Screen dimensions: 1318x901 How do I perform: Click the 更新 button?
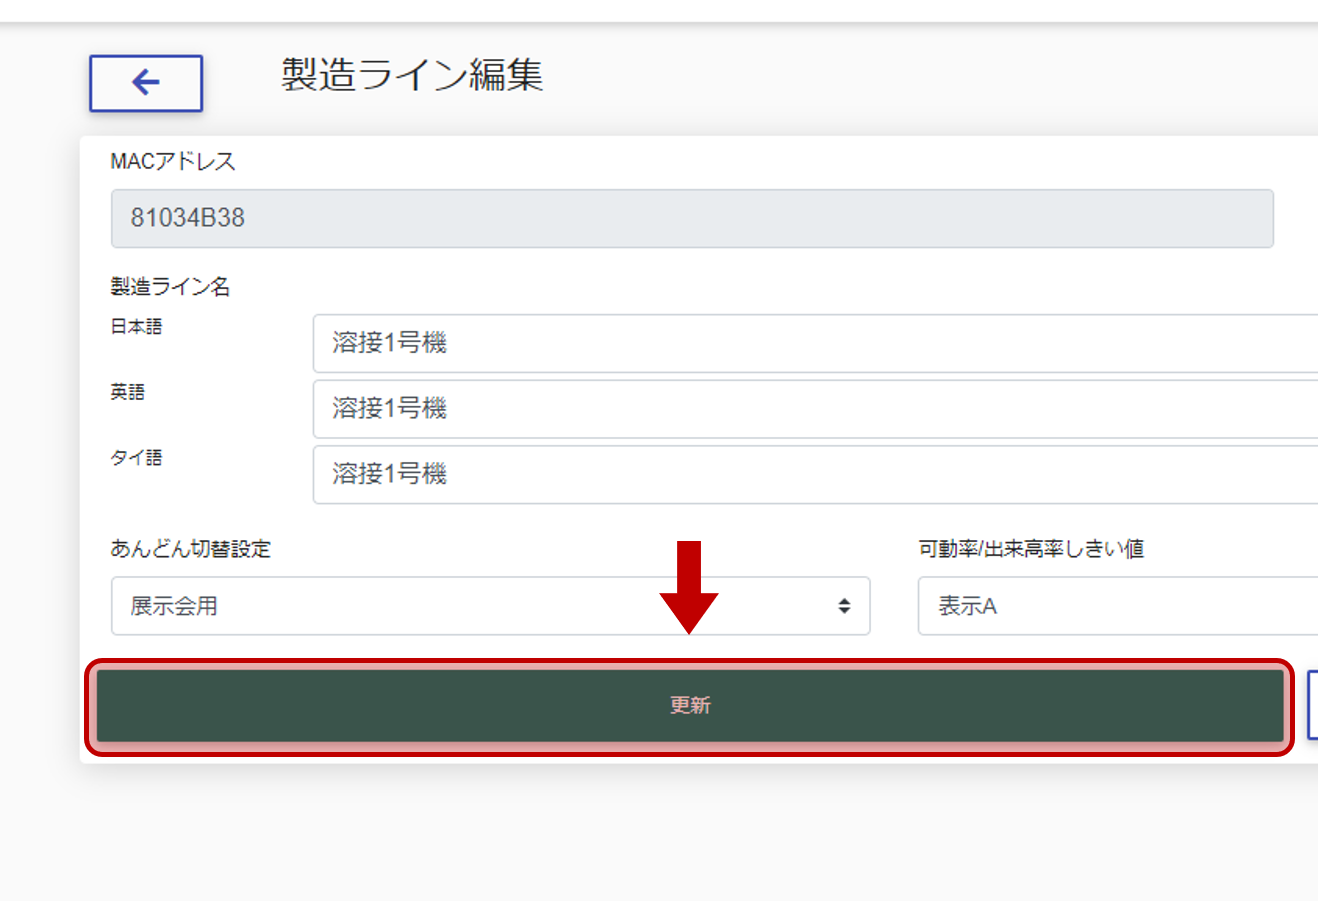[x=690, y=706]
